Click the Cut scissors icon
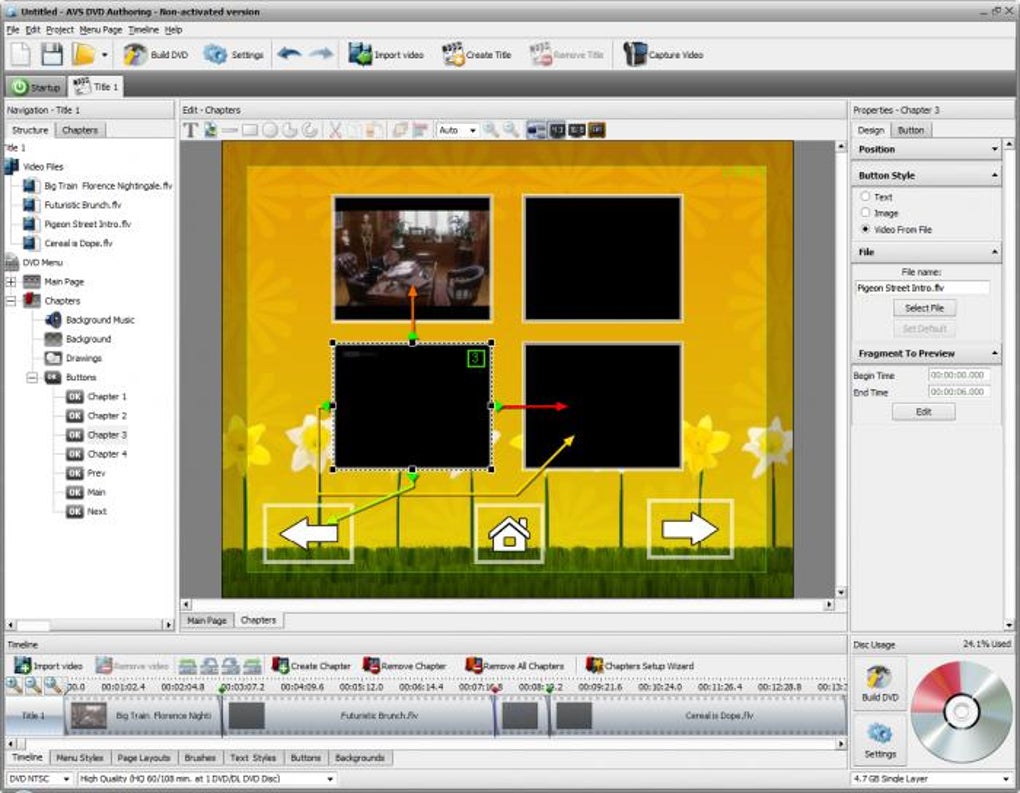This screenshot has width=1020, height=793. point(335,130)
